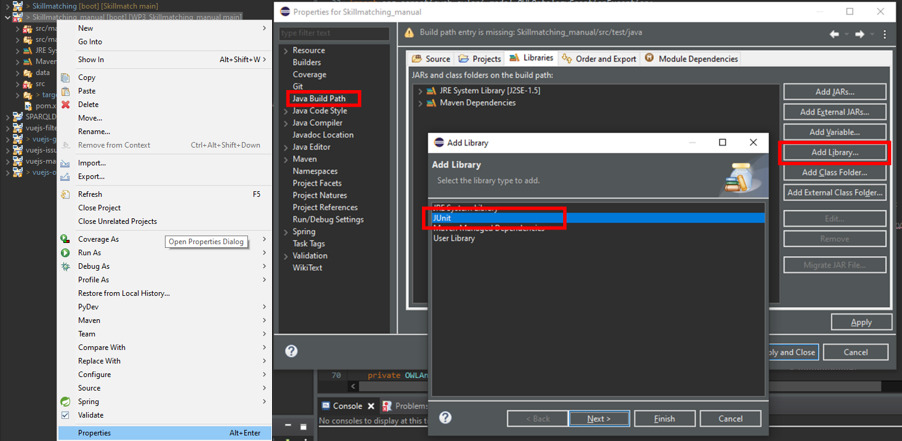This screenshot has height=441, width=902.
Task: Click Next in Add Library dialog
Action: 599,419
